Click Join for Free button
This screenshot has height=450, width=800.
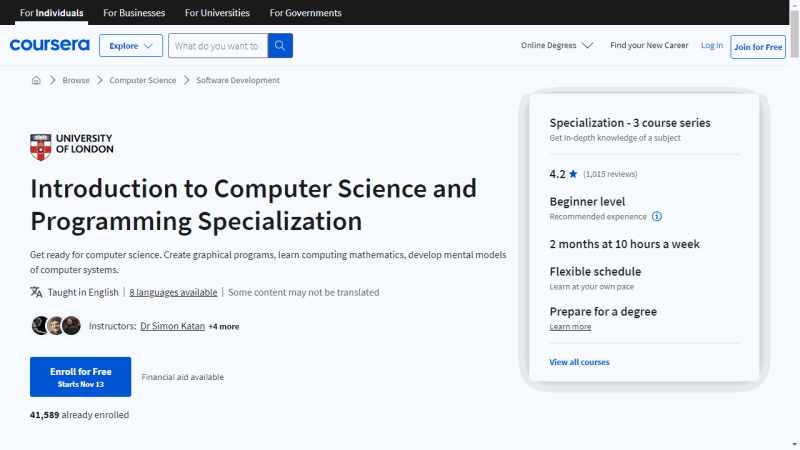pyautogui.click(x=758, y=47)
